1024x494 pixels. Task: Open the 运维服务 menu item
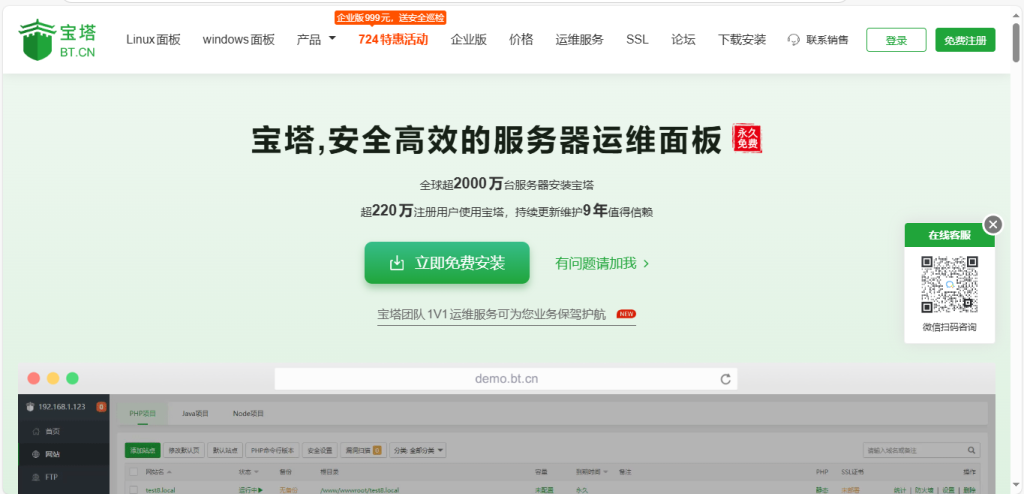tap(580, 40)
